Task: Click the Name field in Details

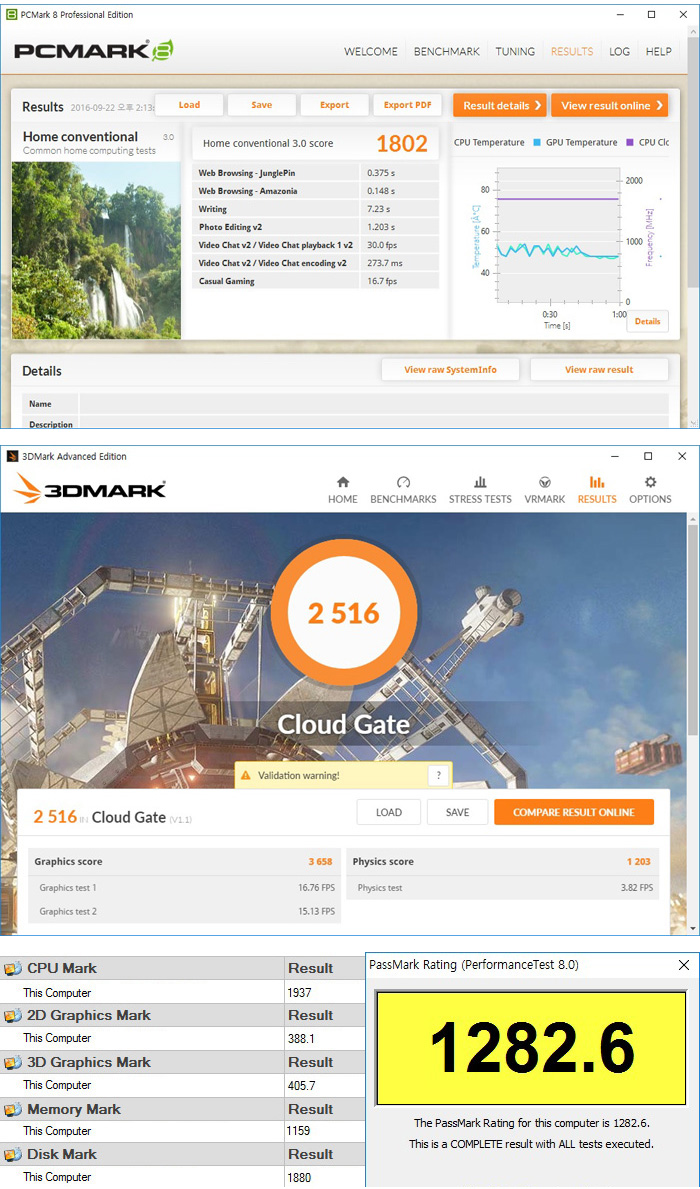Action: click(374, 403)
